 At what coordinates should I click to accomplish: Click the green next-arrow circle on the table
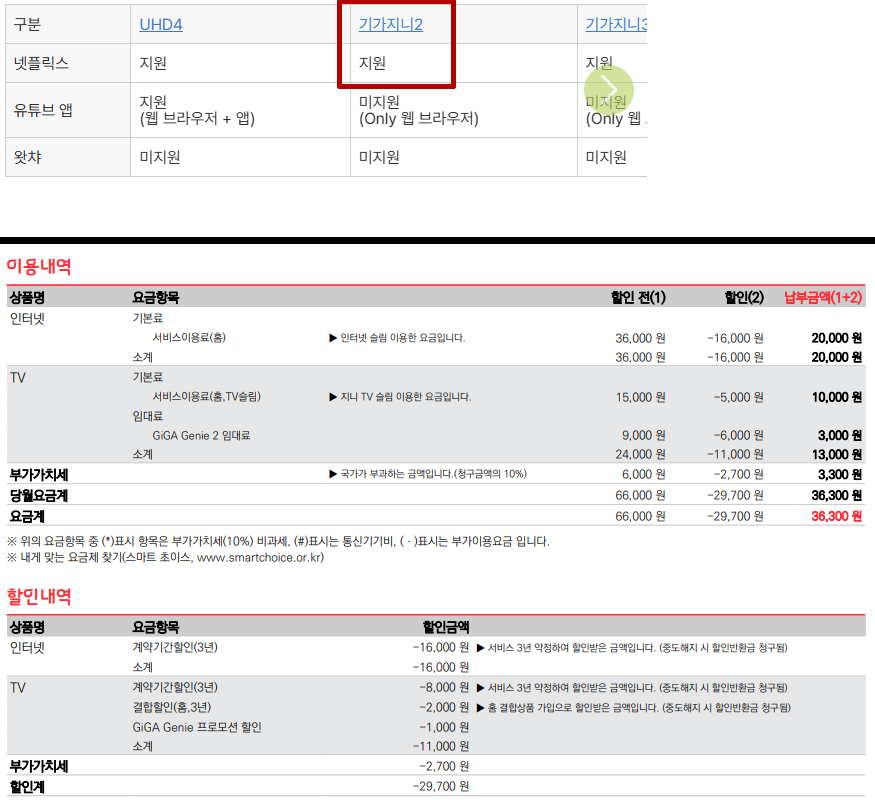609,90
